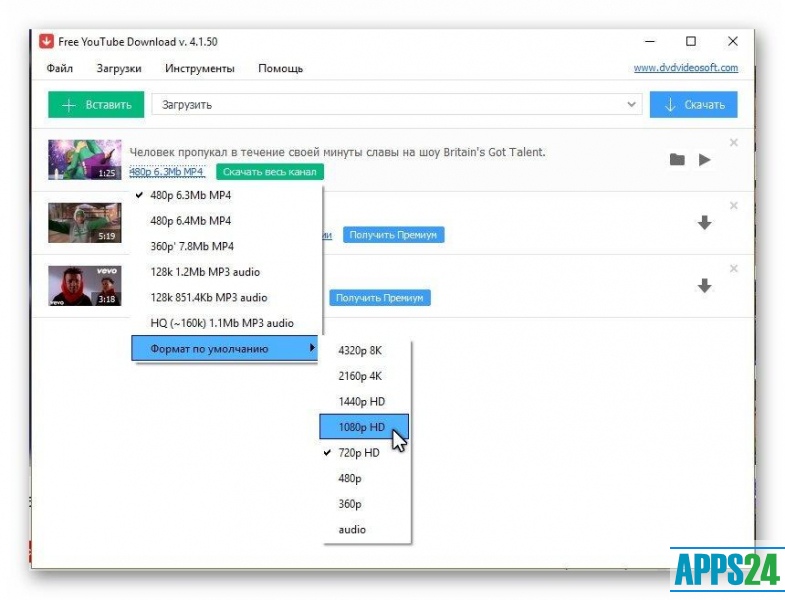Set default format to 360p in submenu

tap(364, 504)
